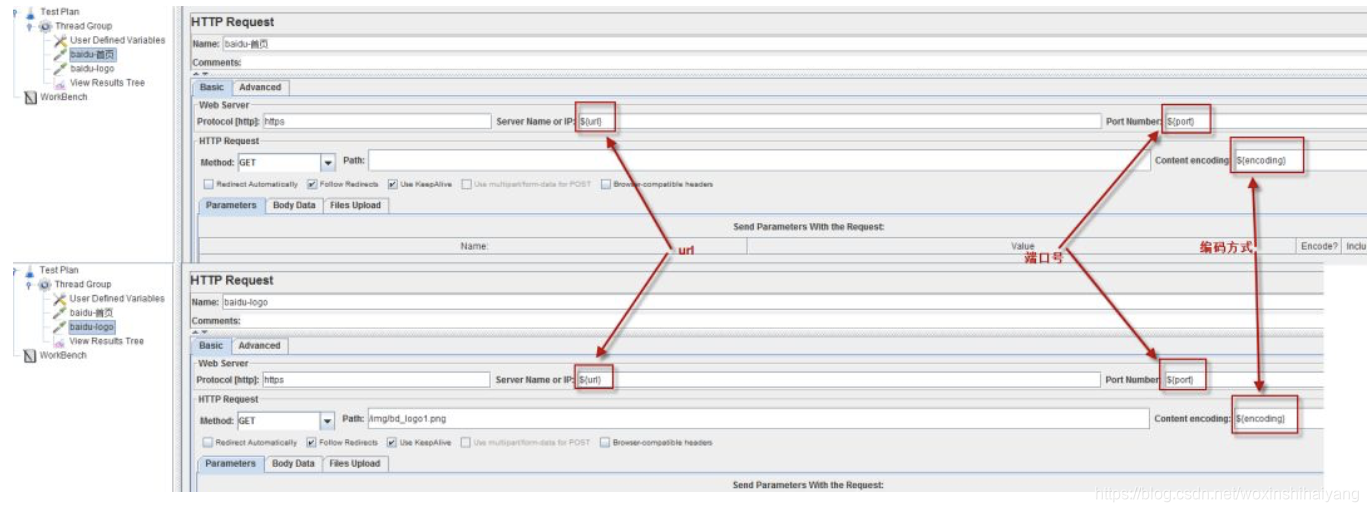Click Protocol field in baidu-首页 request
Image resolution: width=1368 pixels, height=512 pixels.
pos(376,122)
